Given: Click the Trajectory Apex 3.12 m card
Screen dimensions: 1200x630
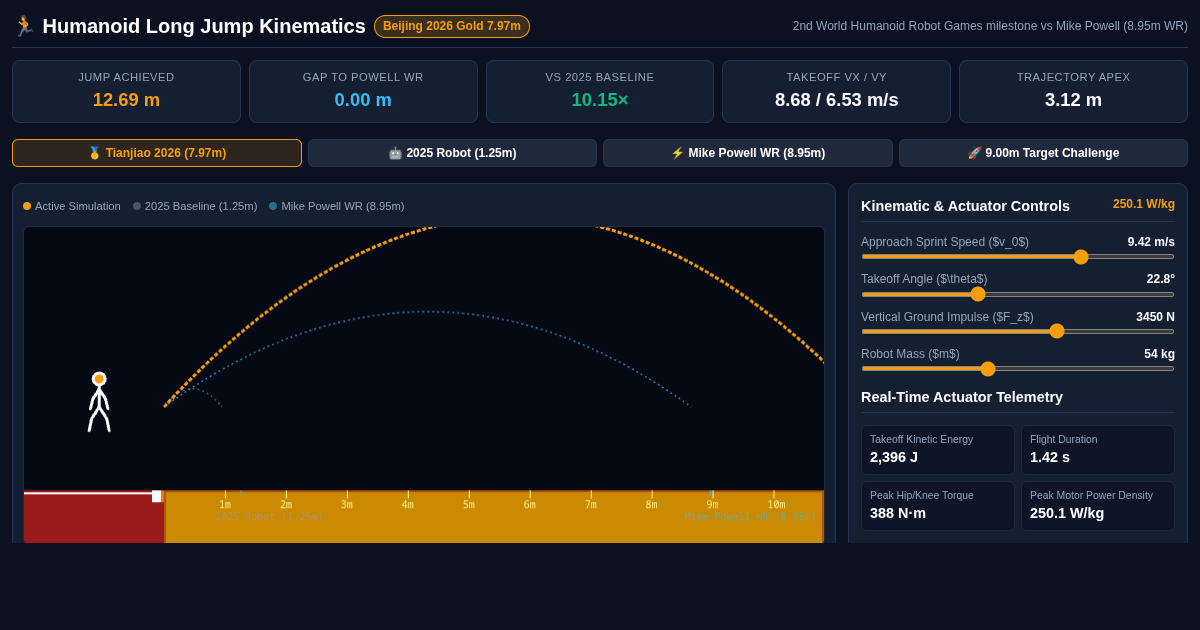Looking at the screenshot, I should tap(1074, 91).
